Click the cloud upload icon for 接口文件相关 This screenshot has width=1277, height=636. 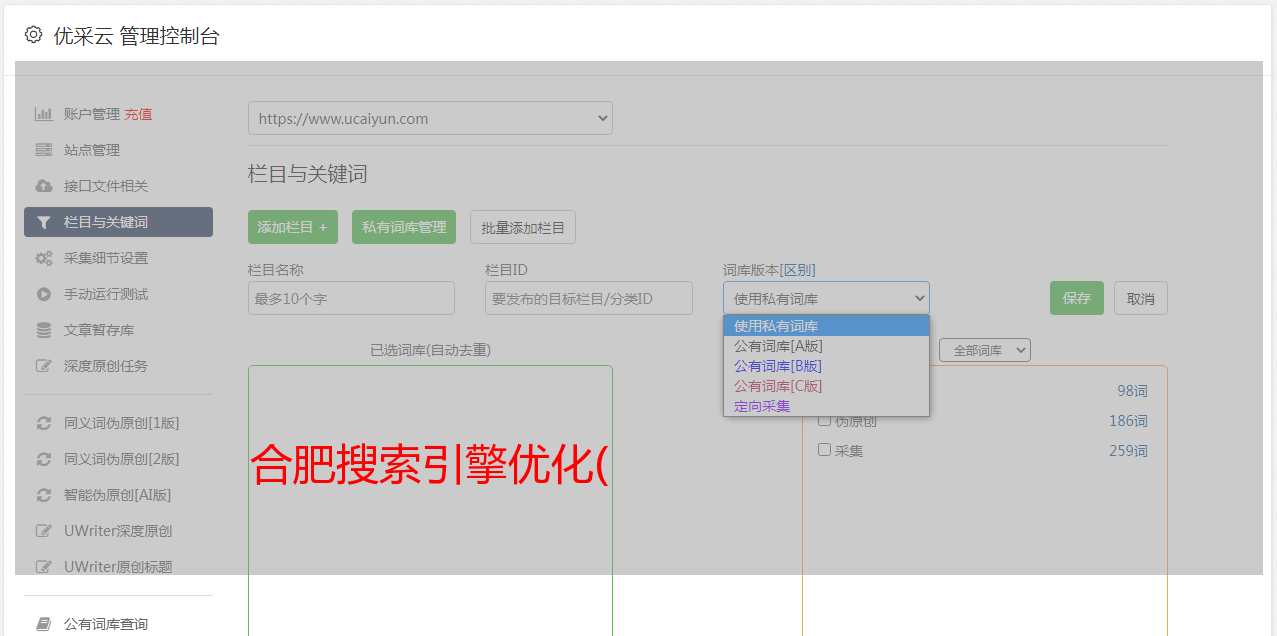43,186
